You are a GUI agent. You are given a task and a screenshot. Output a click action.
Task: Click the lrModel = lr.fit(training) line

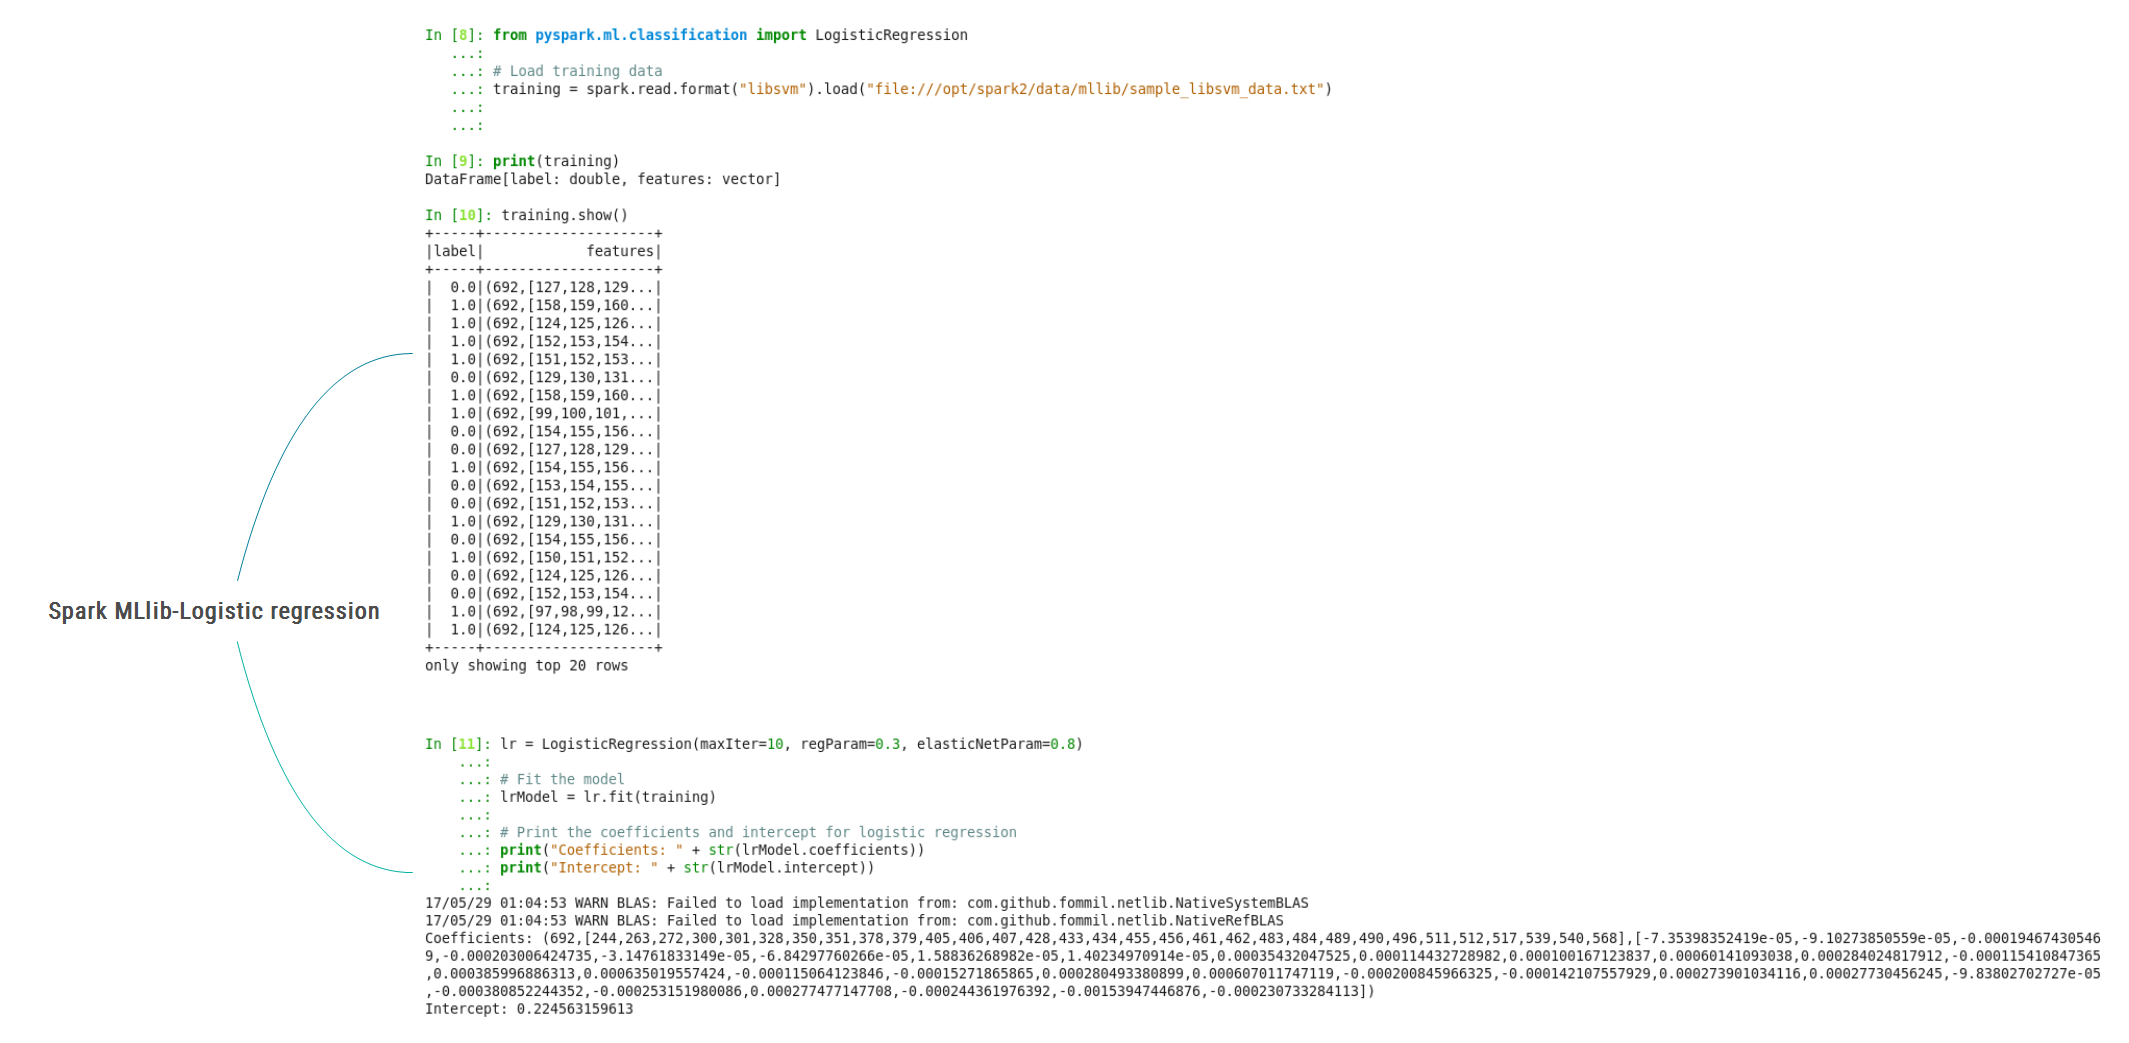point(608,797)
